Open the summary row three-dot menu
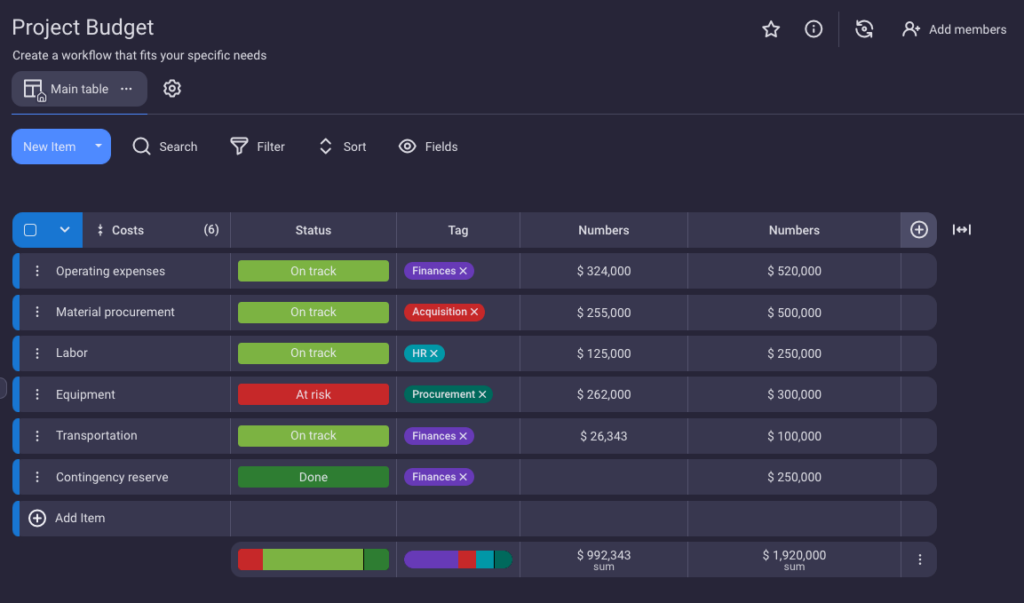This screenshot has width=1024, height=603. [x=919, y=559]
